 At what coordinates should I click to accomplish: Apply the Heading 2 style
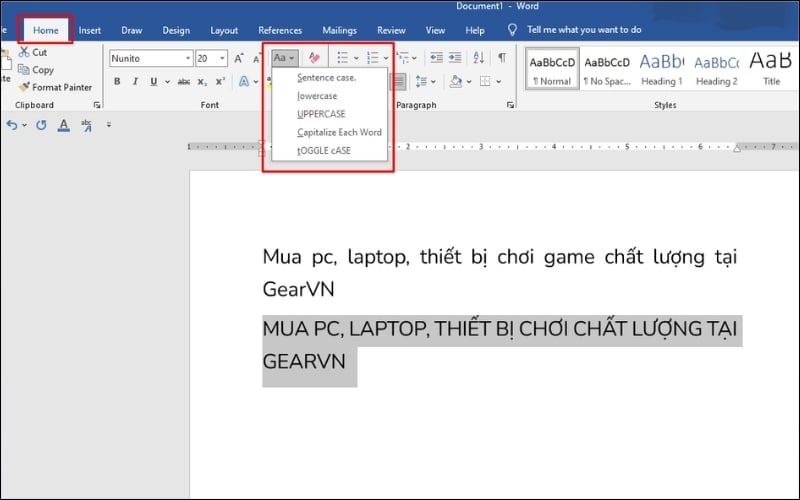click(717, 69)
